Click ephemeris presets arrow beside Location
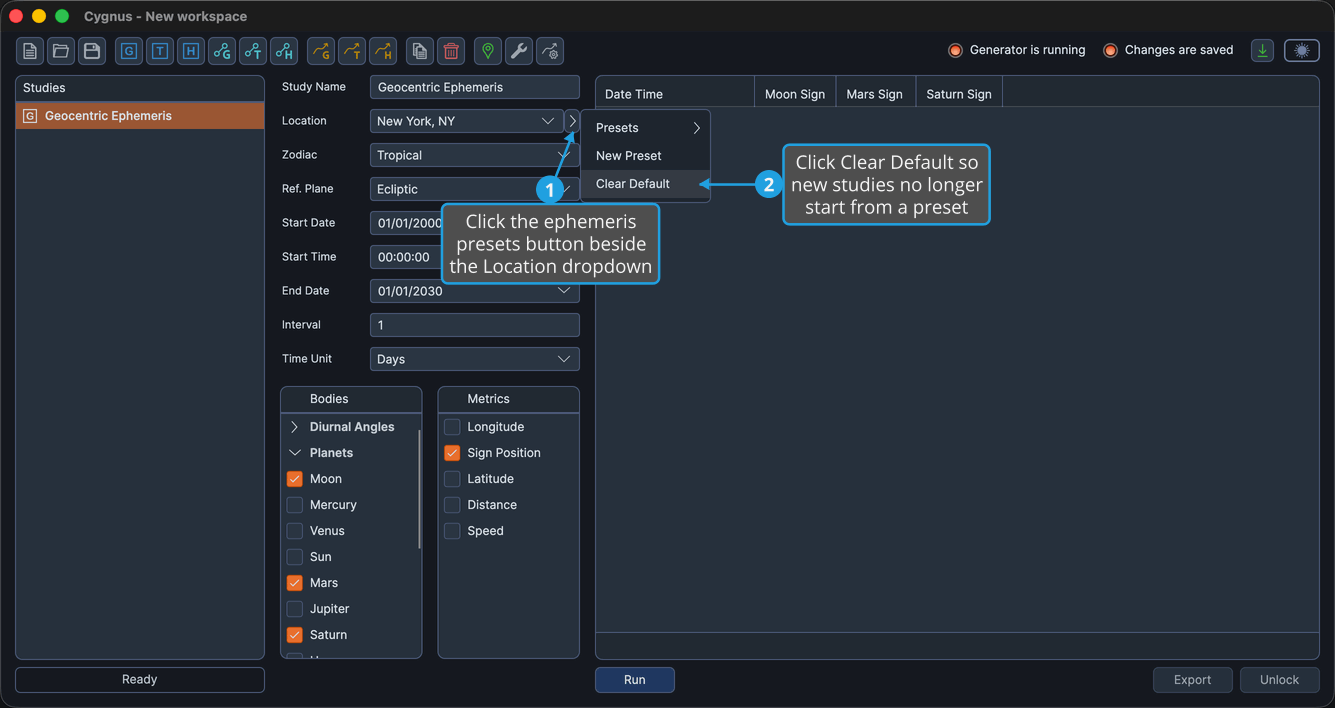 (572, 121)
